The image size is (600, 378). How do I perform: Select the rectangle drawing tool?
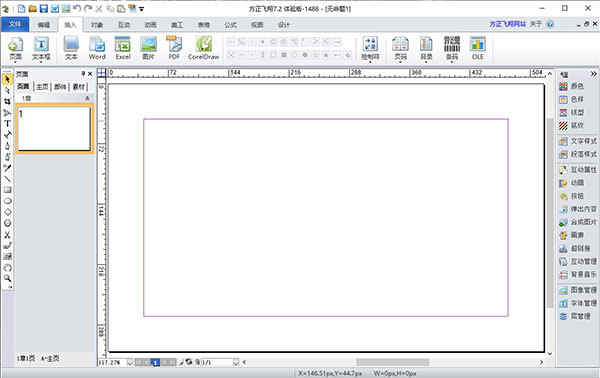point(7,190)
